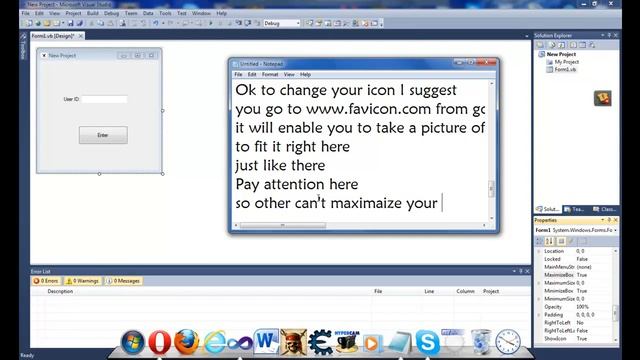Open Visual Studio infinity icon in dock
Image resolution: width=640 pixels, height=360 pixels.
tap(240, 343)
